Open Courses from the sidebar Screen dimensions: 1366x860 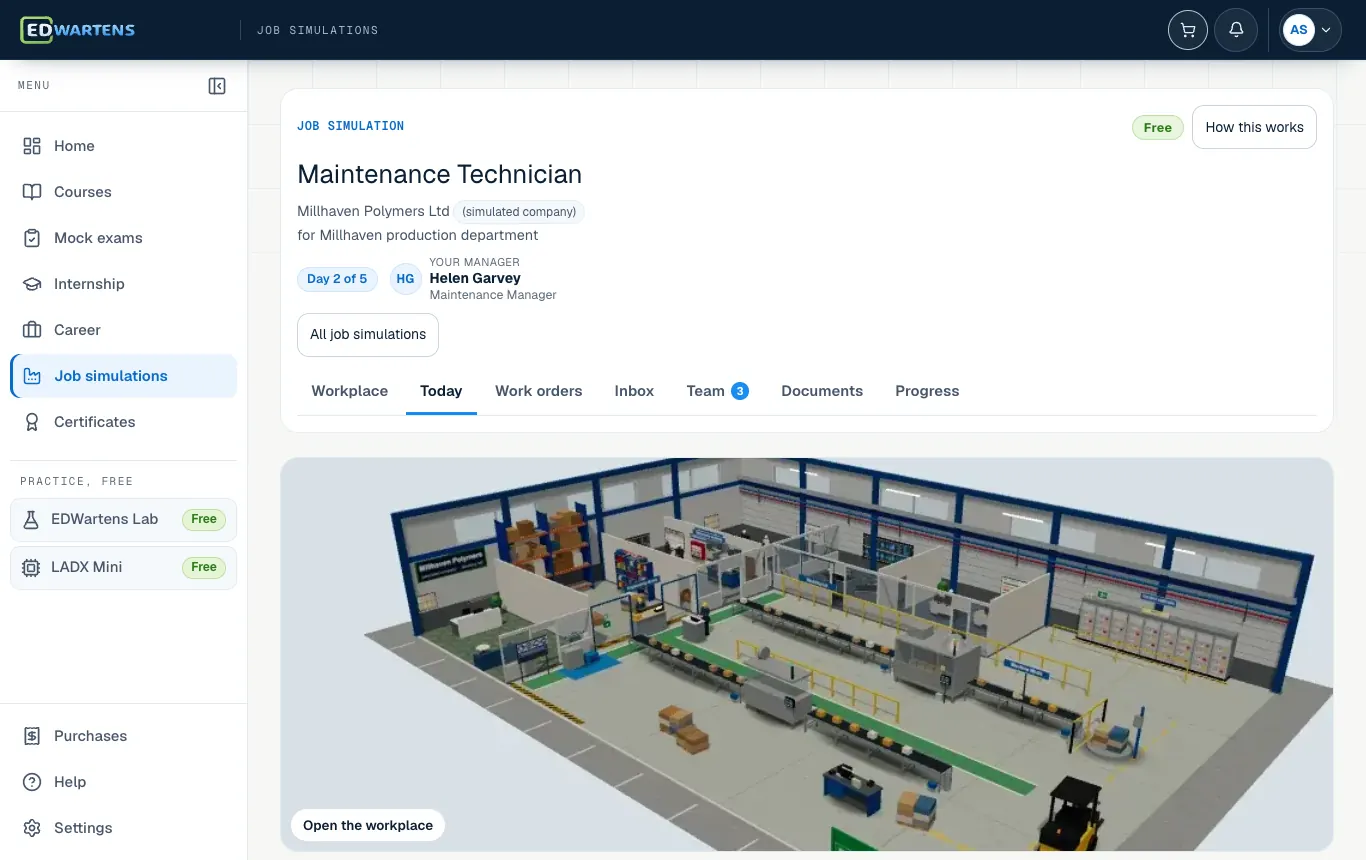click(124, 192)
